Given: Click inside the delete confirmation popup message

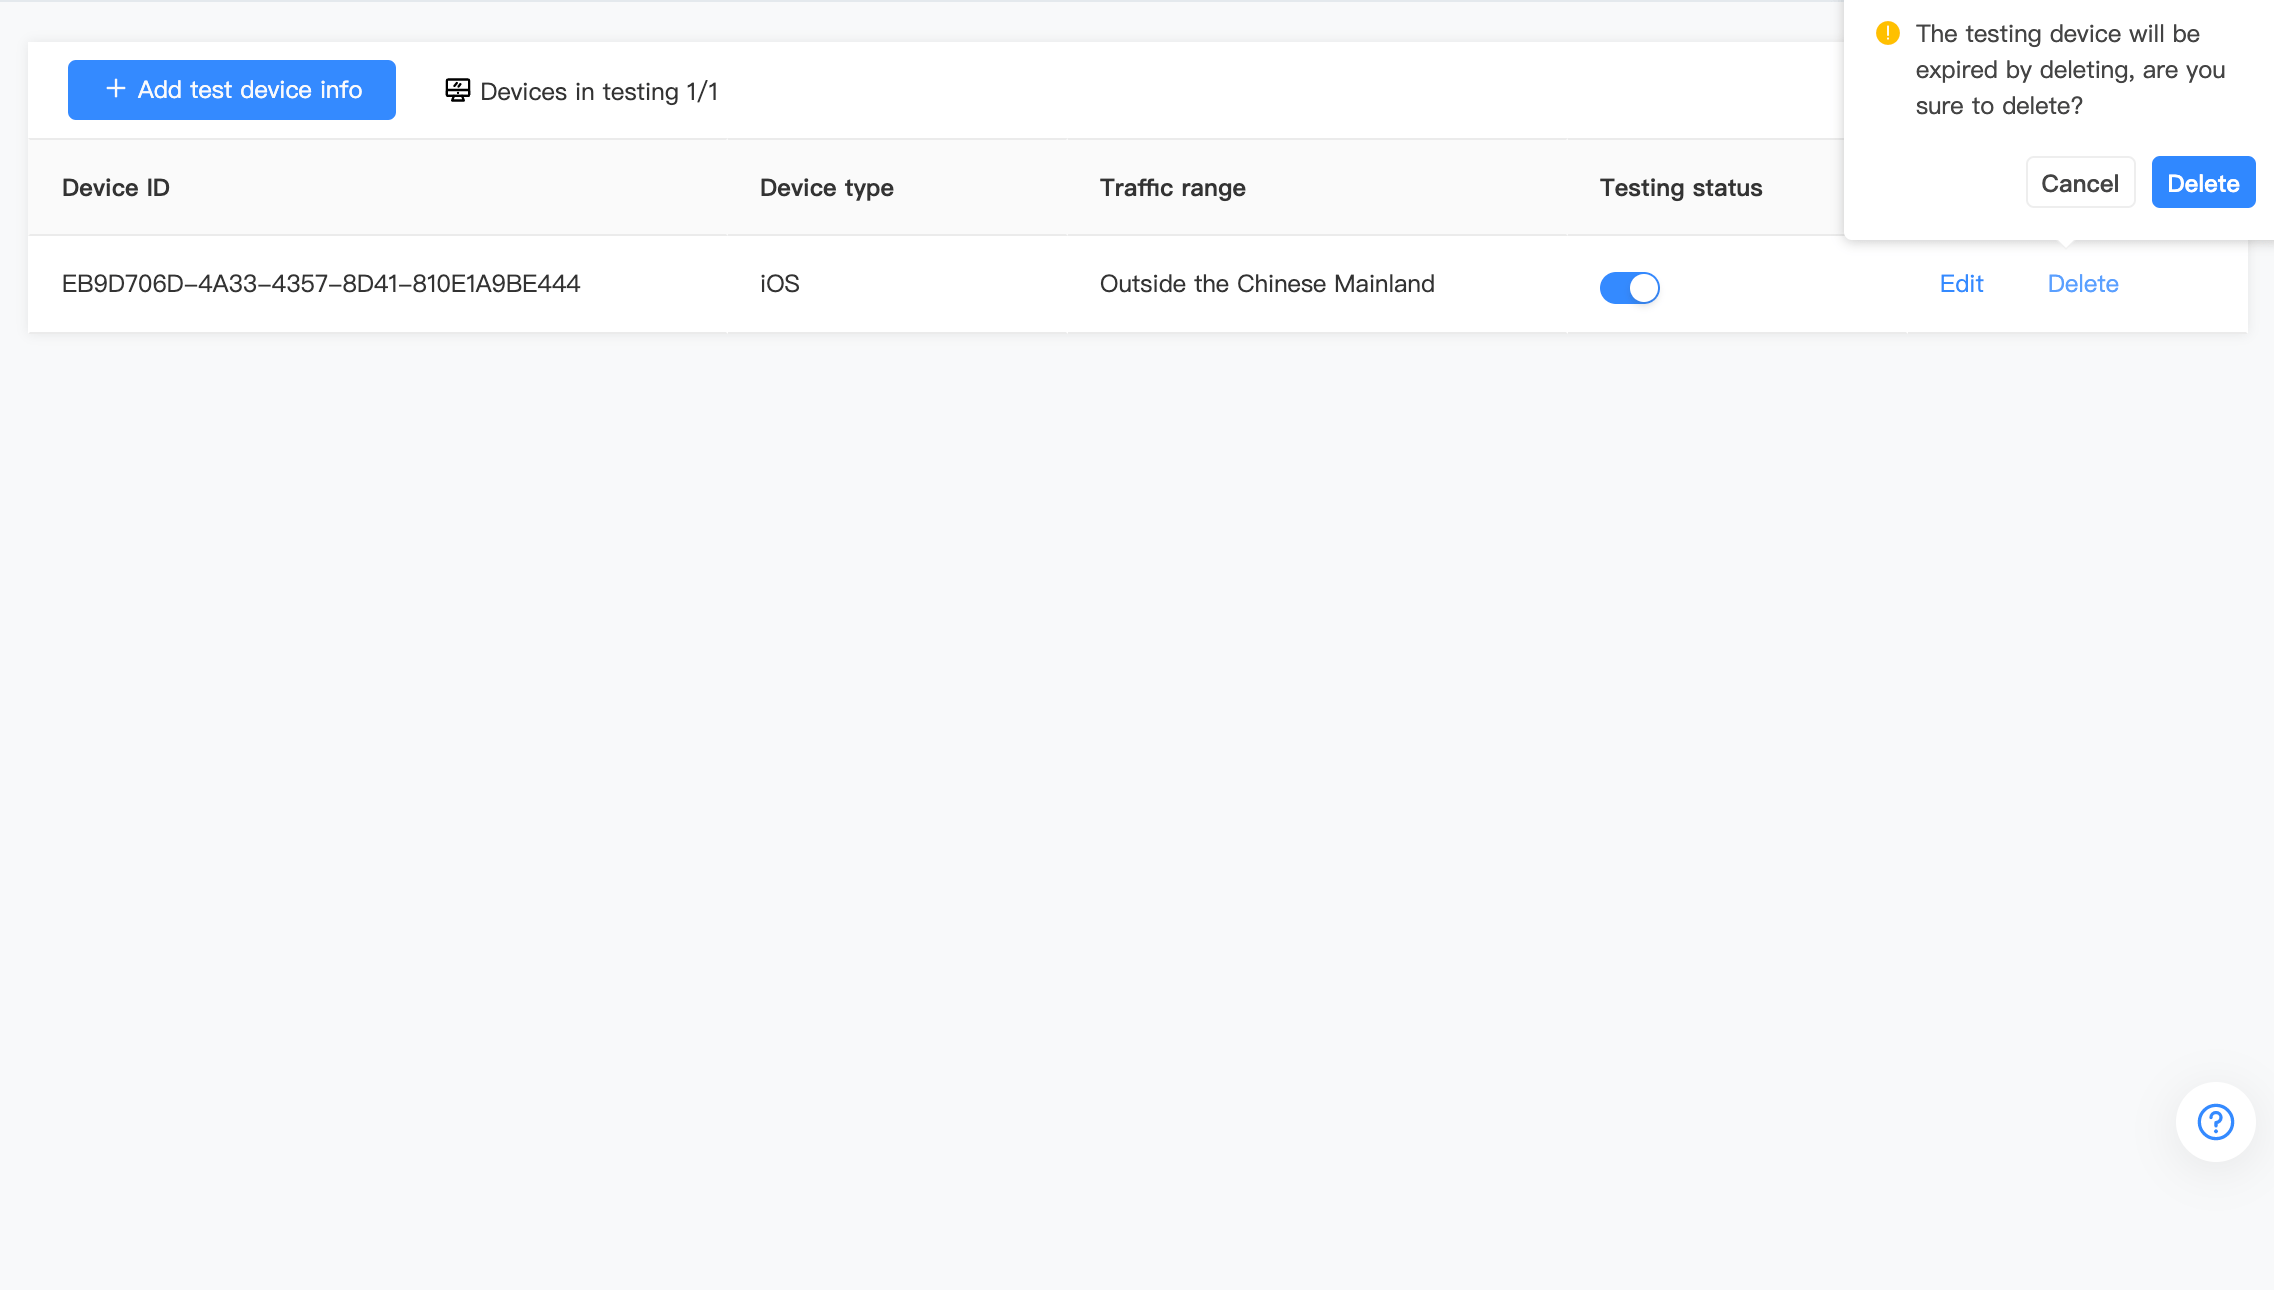Looking at the screenshot, I should pyautogui.click(x=2069, y=69).
